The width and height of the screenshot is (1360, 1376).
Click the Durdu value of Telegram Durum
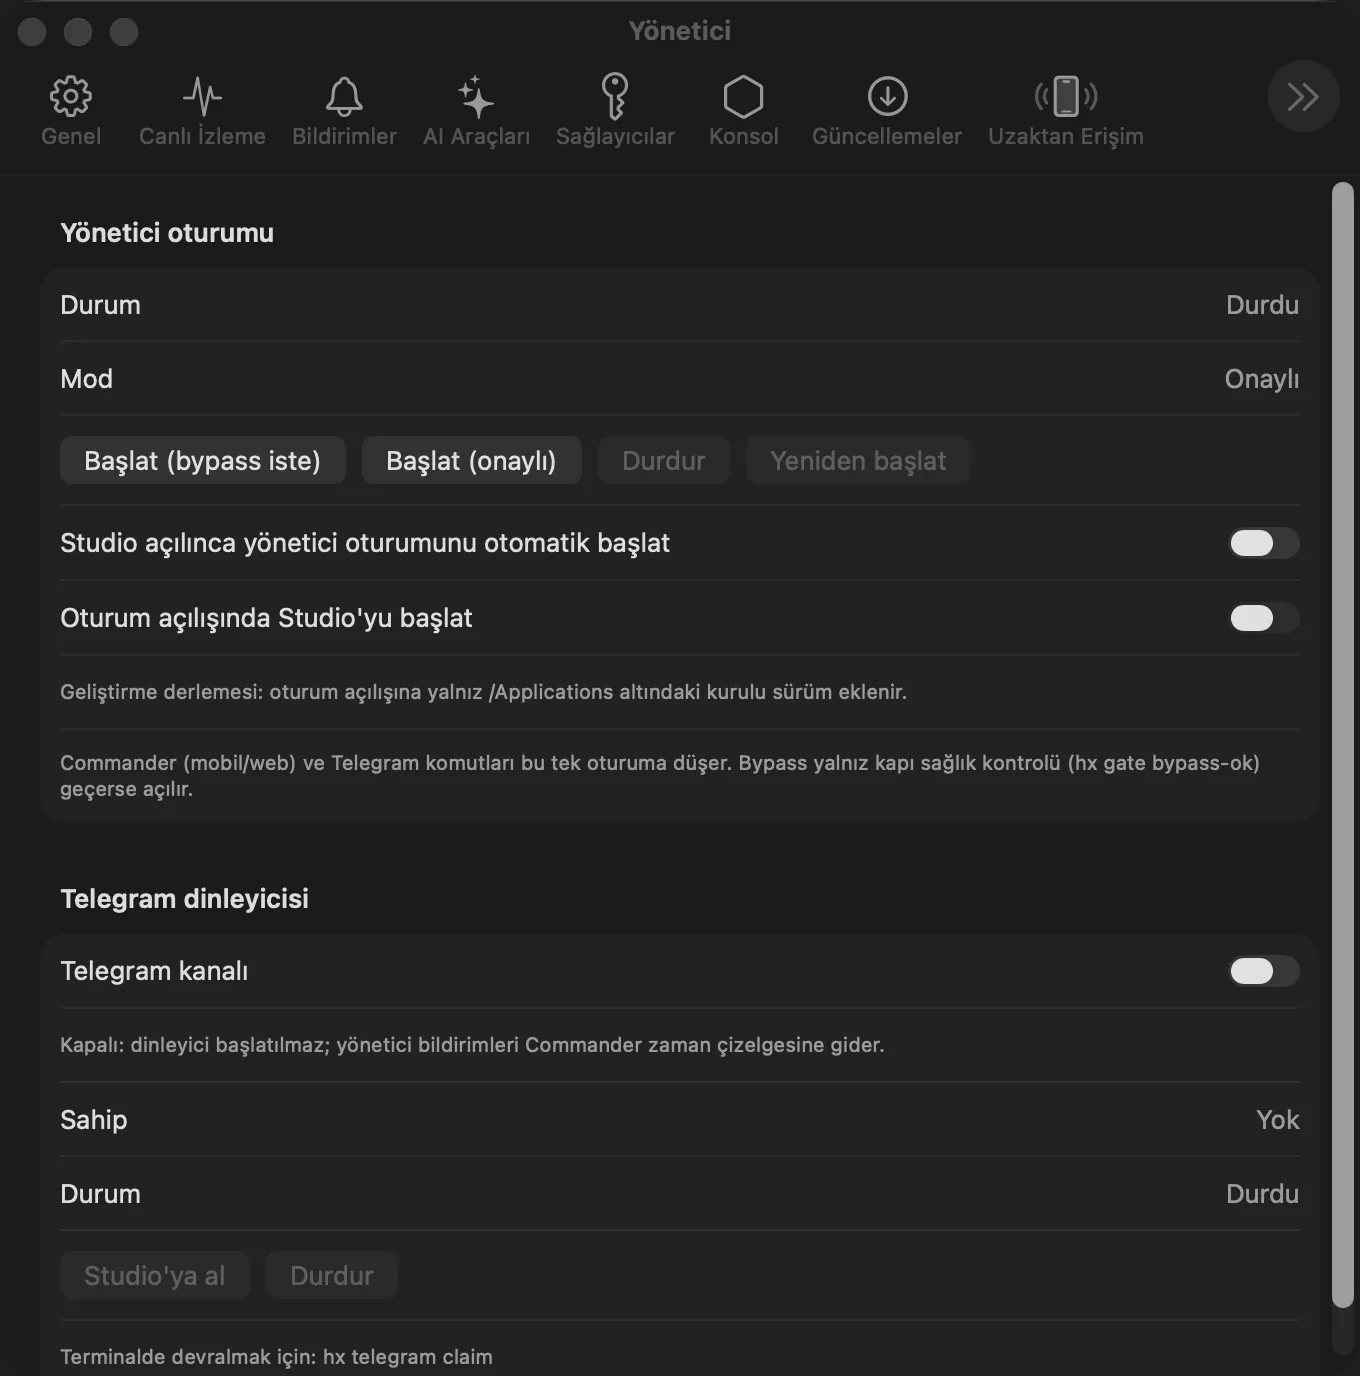pyautogui.click(x=1262, y=1194)
